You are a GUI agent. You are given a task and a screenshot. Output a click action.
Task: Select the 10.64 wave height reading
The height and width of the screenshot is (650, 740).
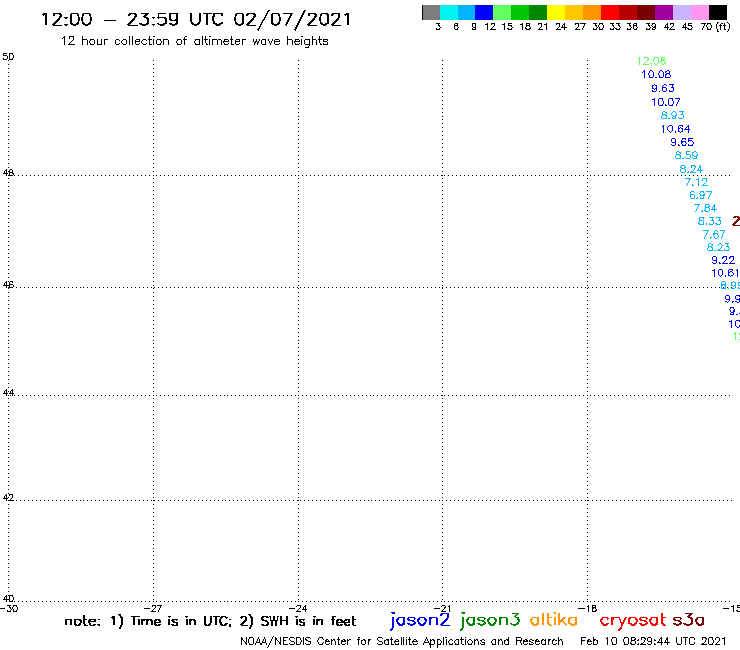pyautogui.click(x=675, y=129)
